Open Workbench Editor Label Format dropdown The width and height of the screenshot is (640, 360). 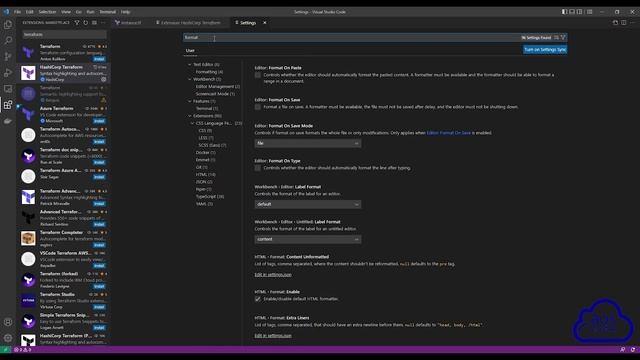tap(308, 204)
